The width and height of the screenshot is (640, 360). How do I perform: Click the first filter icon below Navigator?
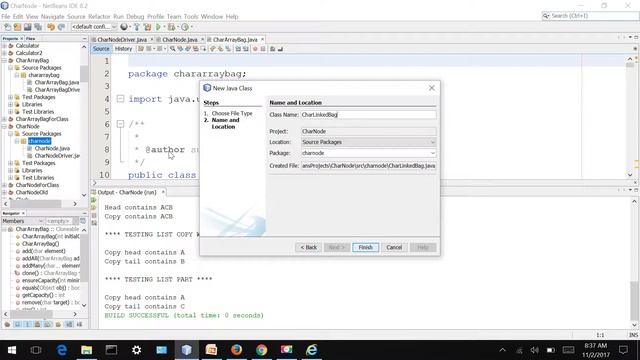click(7, 324)
